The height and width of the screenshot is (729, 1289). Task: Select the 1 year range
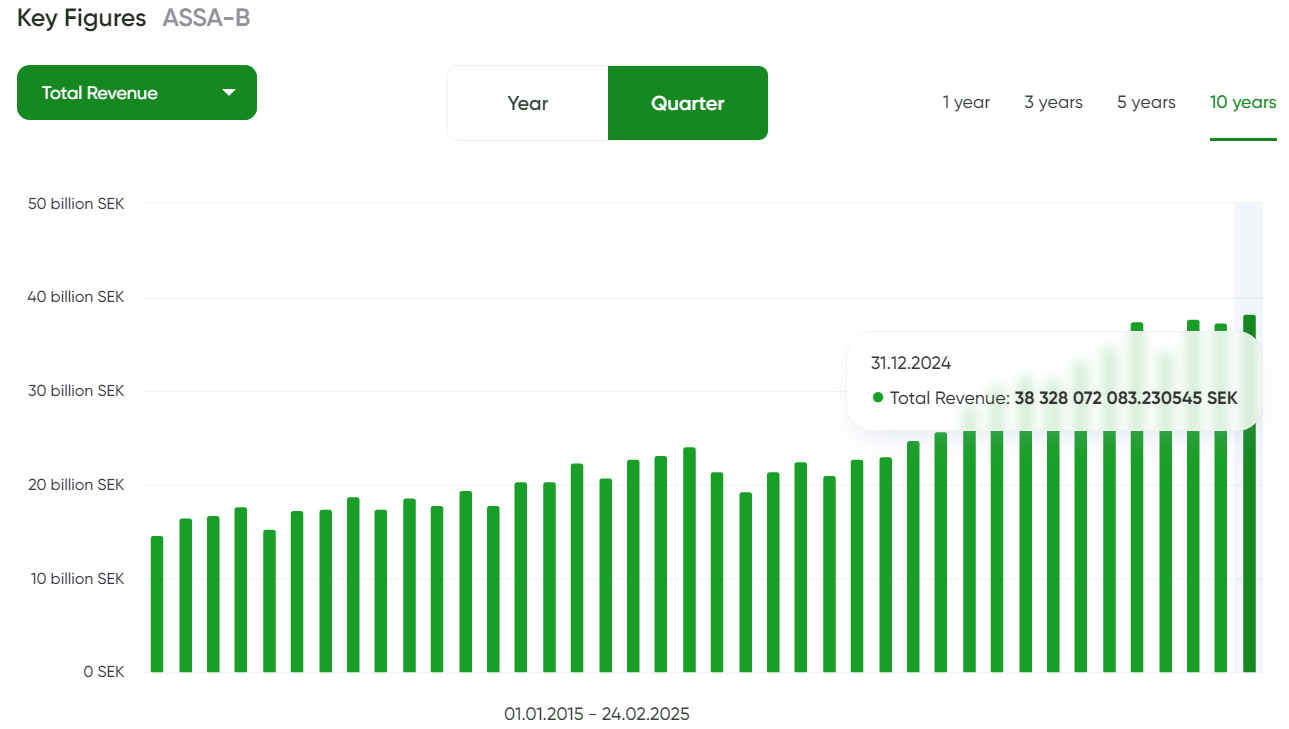coord(966,102)
